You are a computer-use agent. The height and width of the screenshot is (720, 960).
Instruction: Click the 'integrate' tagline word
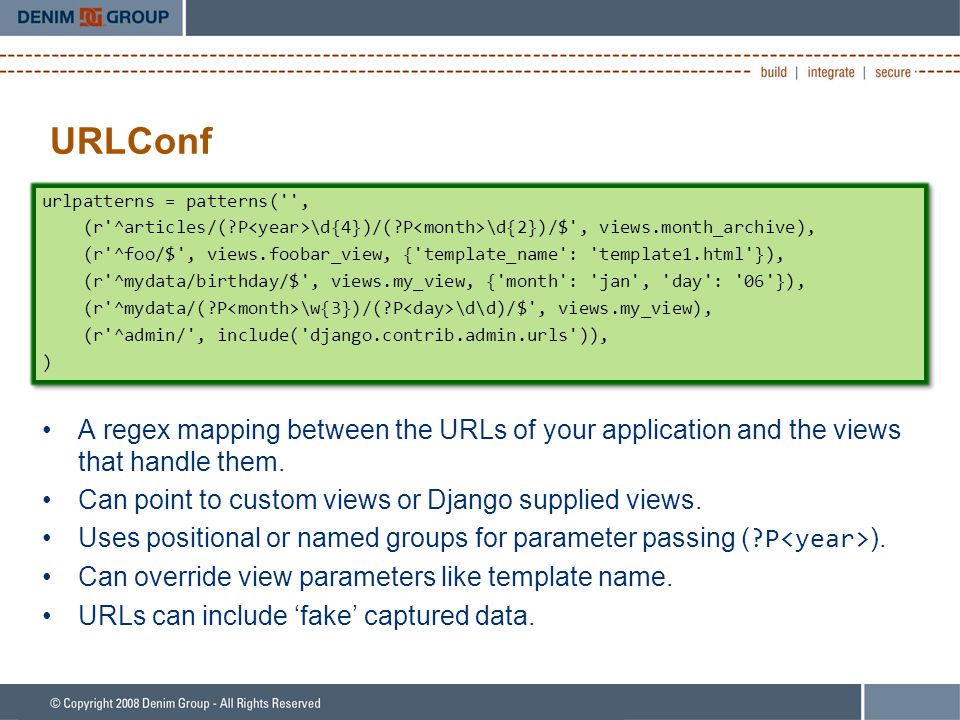(831, 72)
